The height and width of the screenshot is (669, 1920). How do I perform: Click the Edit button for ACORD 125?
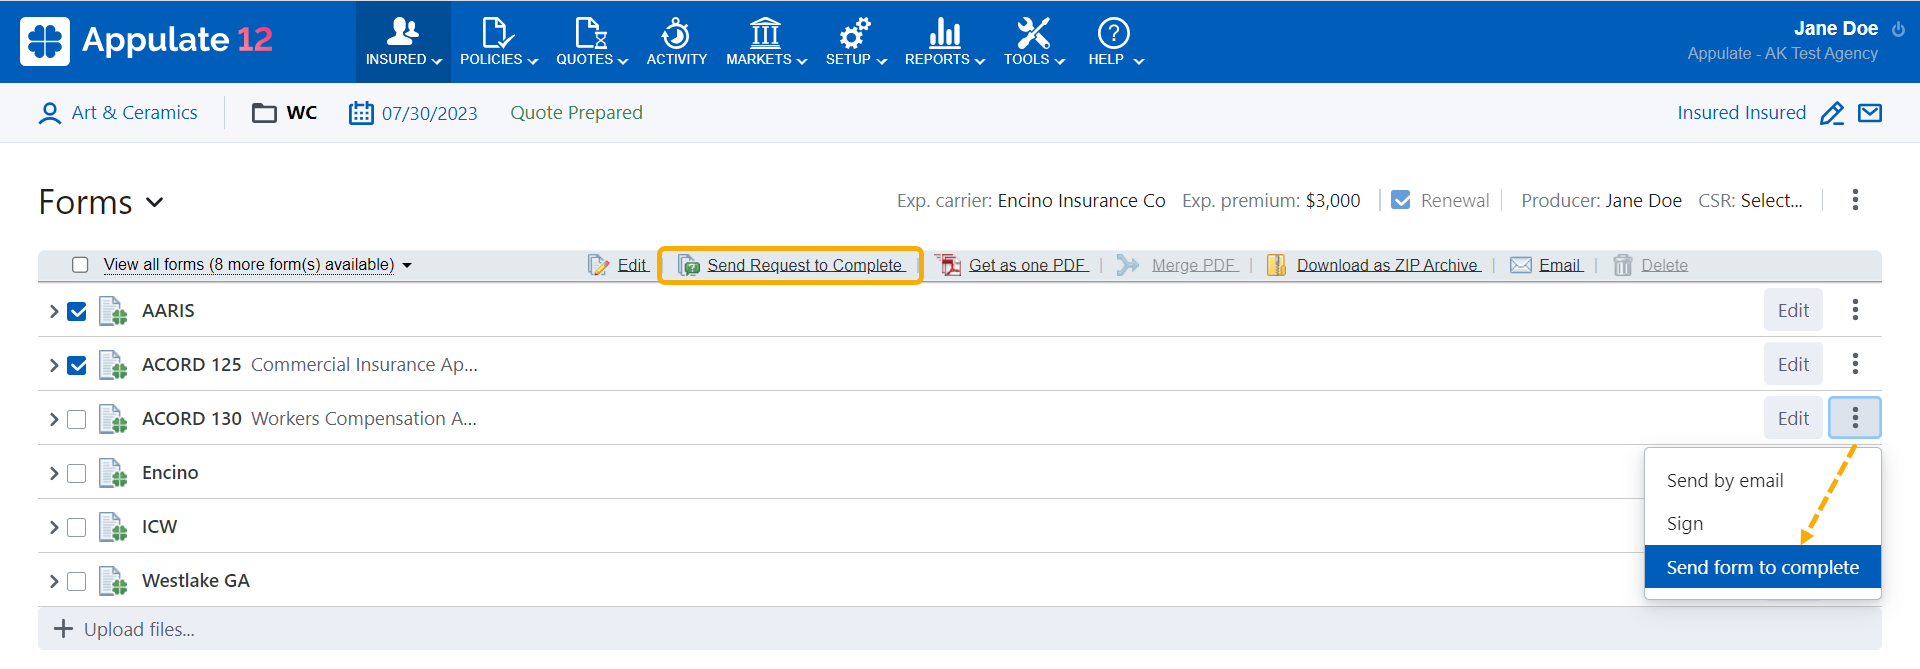tap(1793, 364)
